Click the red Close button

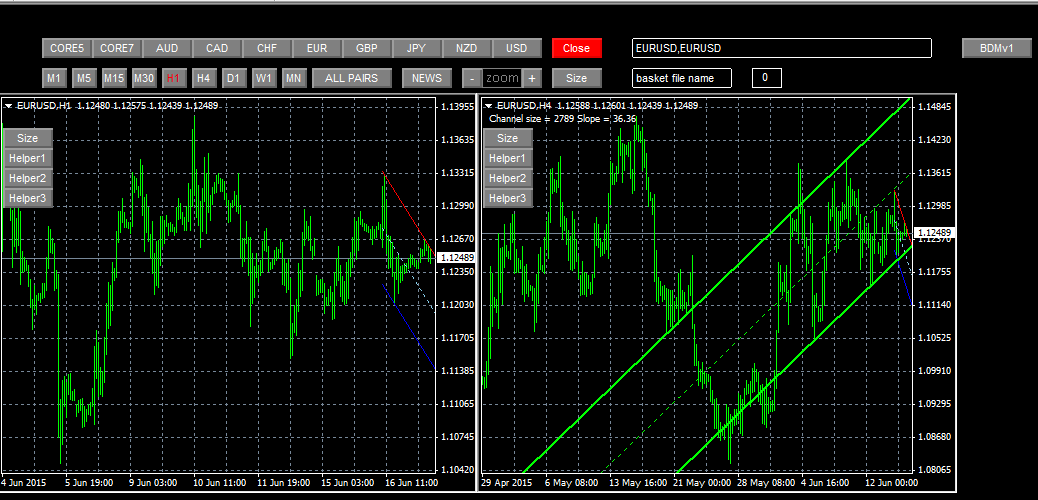[x=576, y=48]
